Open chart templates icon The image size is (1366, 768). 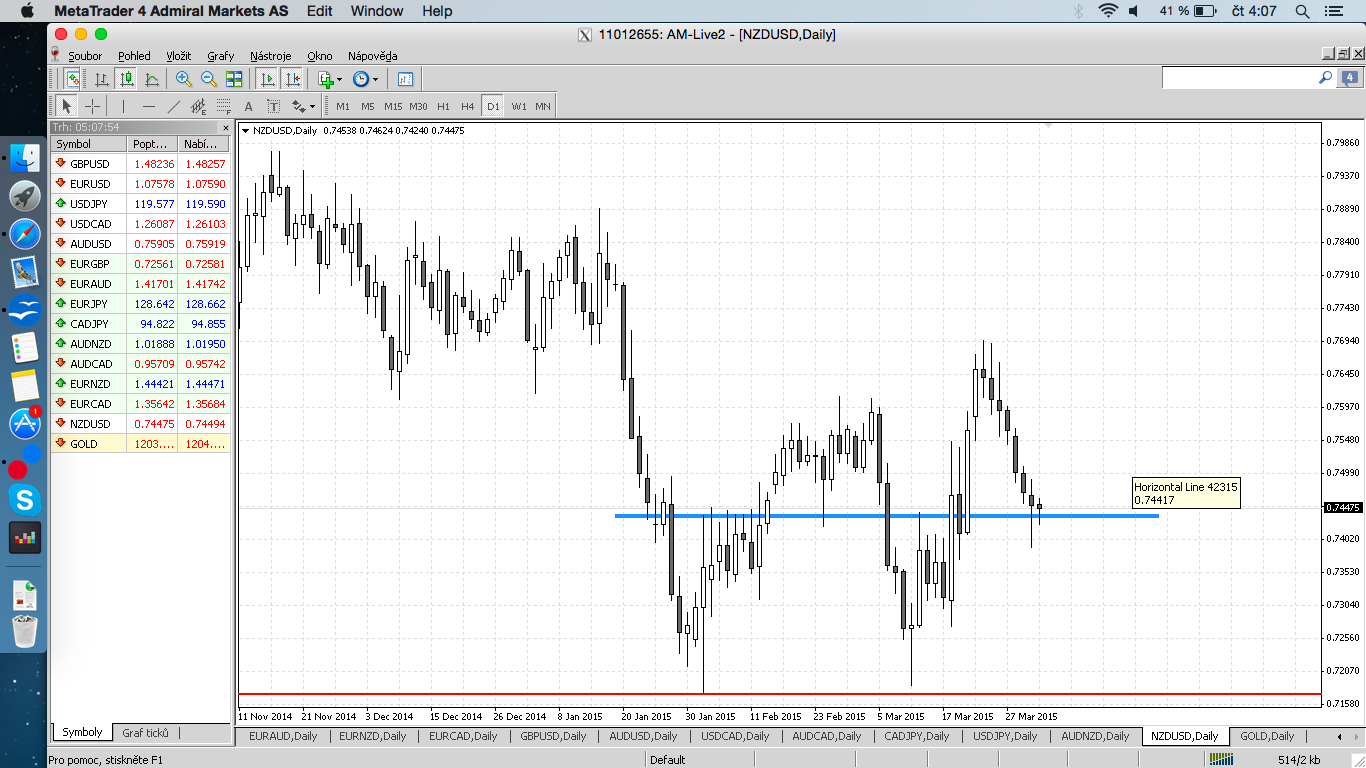405,79
